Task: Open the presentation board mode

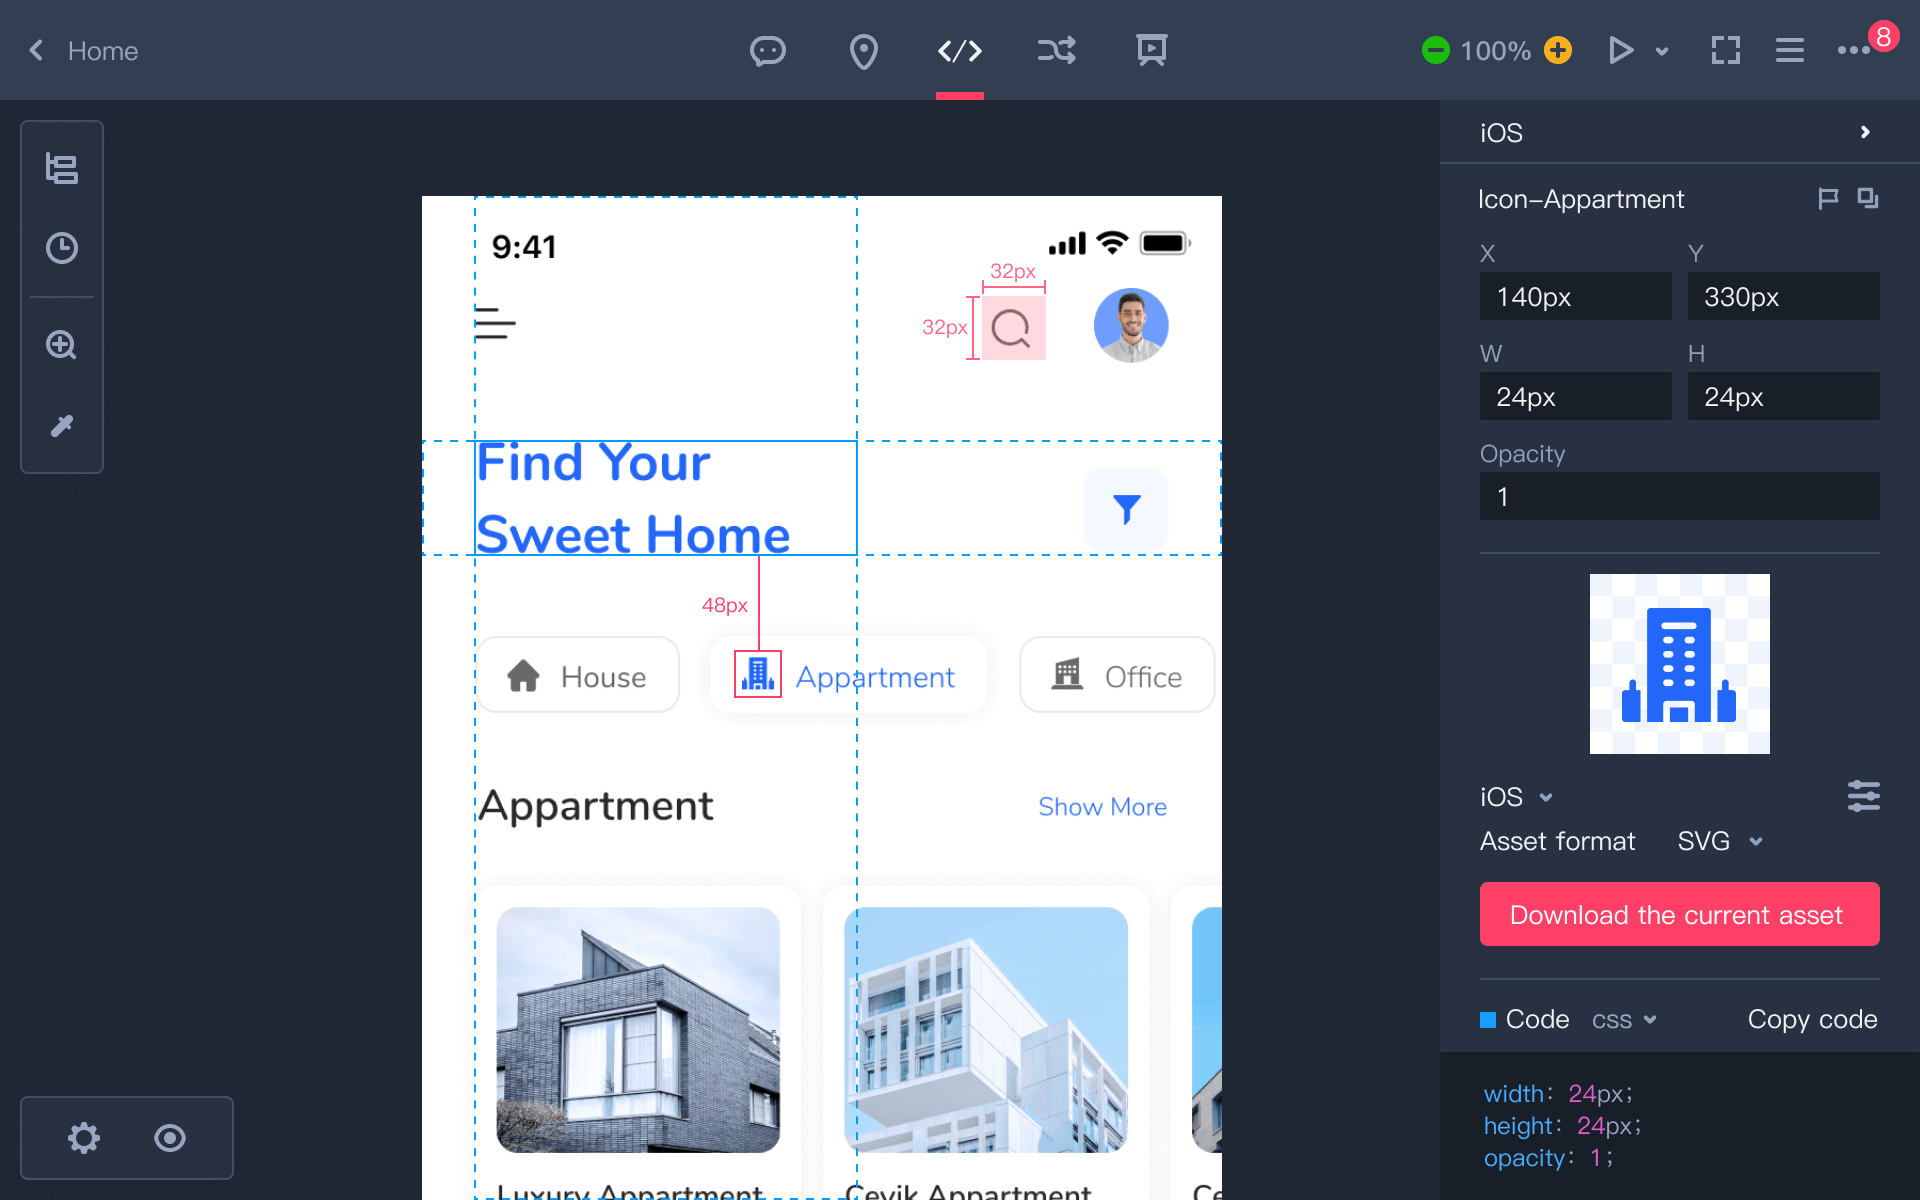Action: pyautogui.click(x=1151, y=50)
